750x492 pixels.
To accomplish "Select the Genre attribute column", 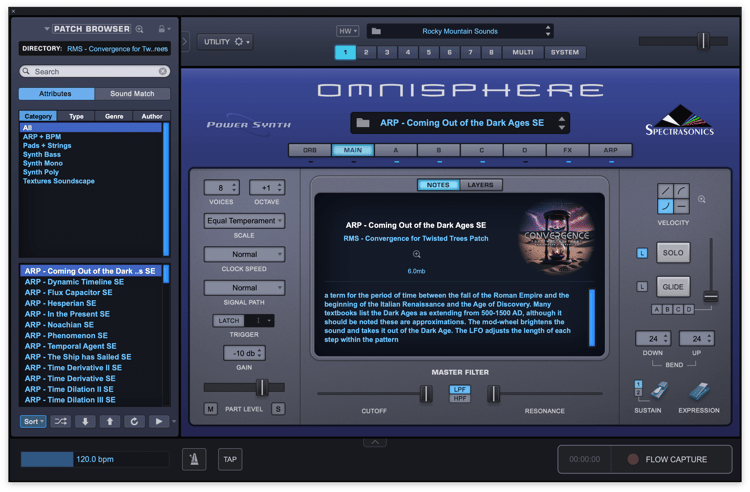I will click(x=114, y=116).
